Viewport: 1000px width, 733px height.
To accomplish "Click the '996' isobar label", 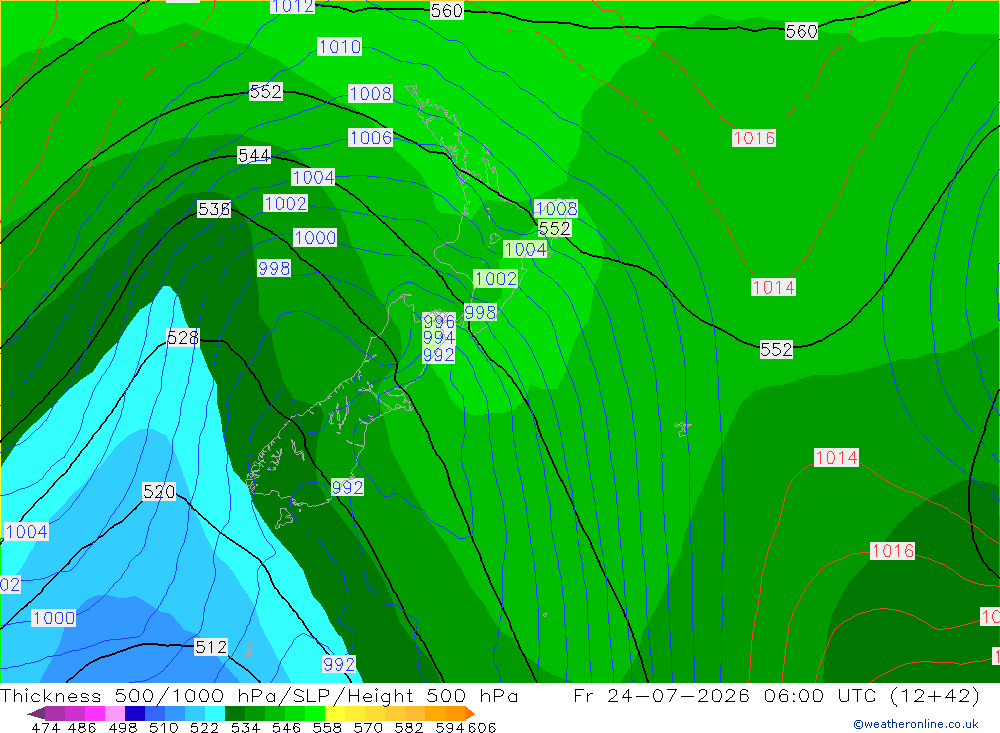I will [439, 321].
